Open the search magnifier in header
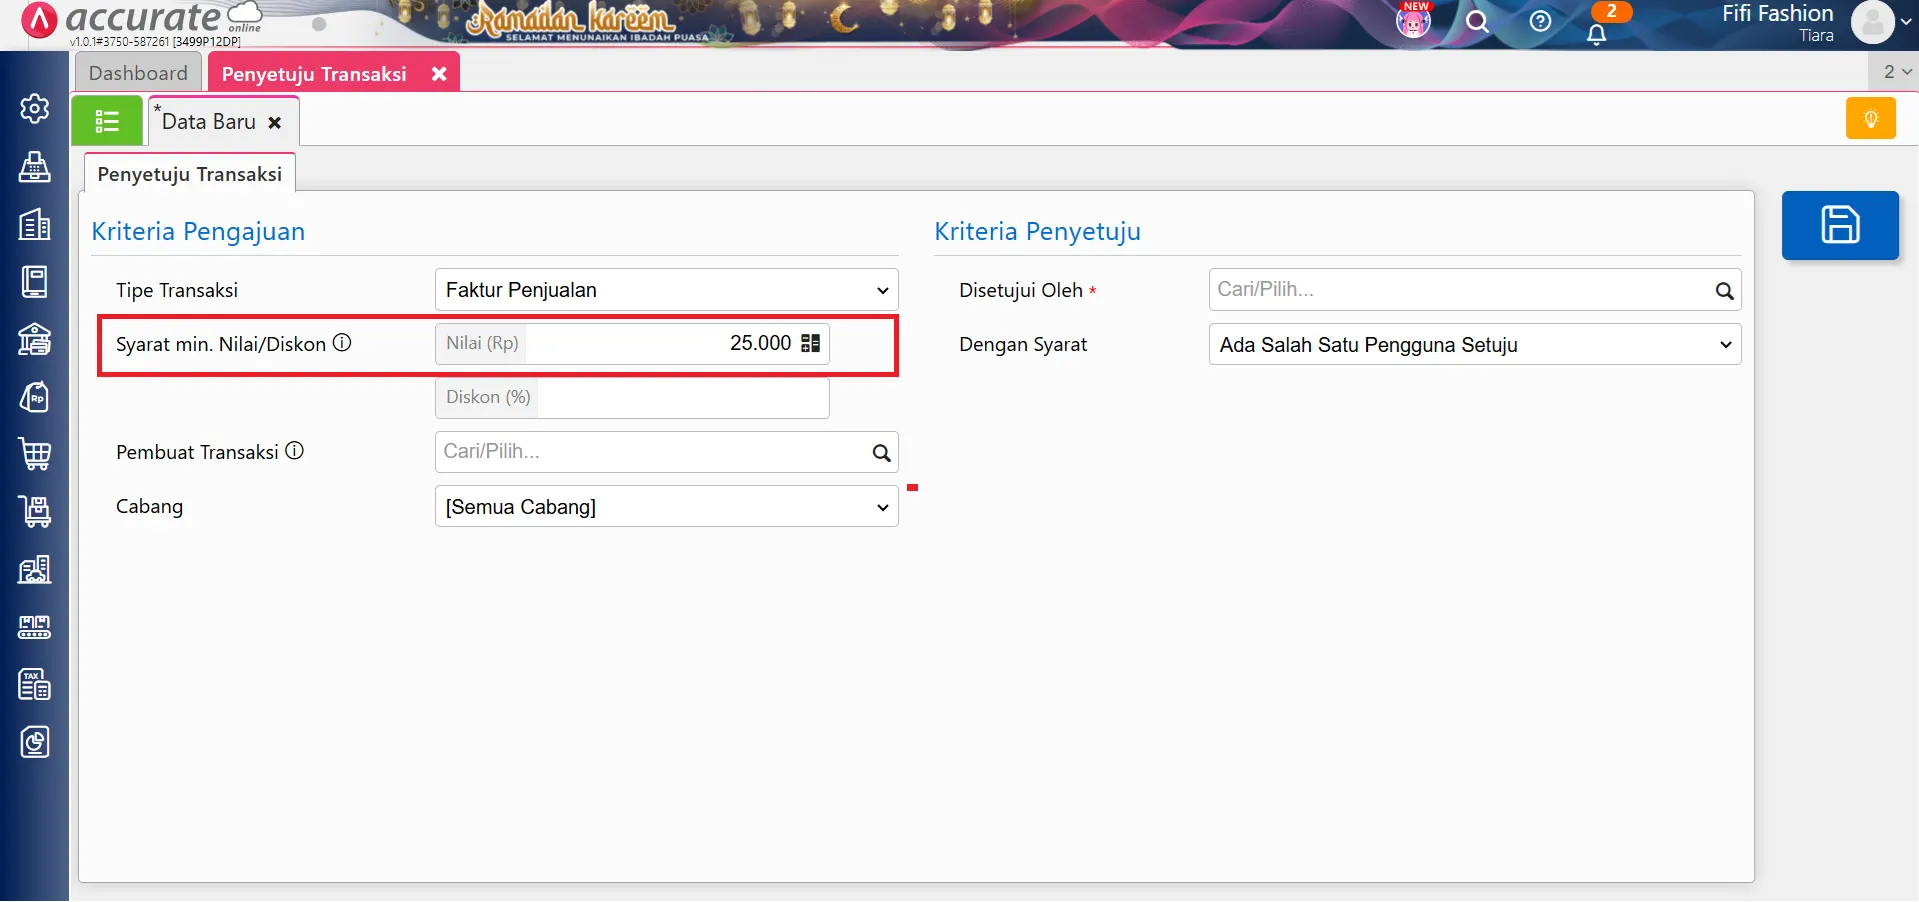This screenshot has width=1919, height=902. click(1477, 22)
